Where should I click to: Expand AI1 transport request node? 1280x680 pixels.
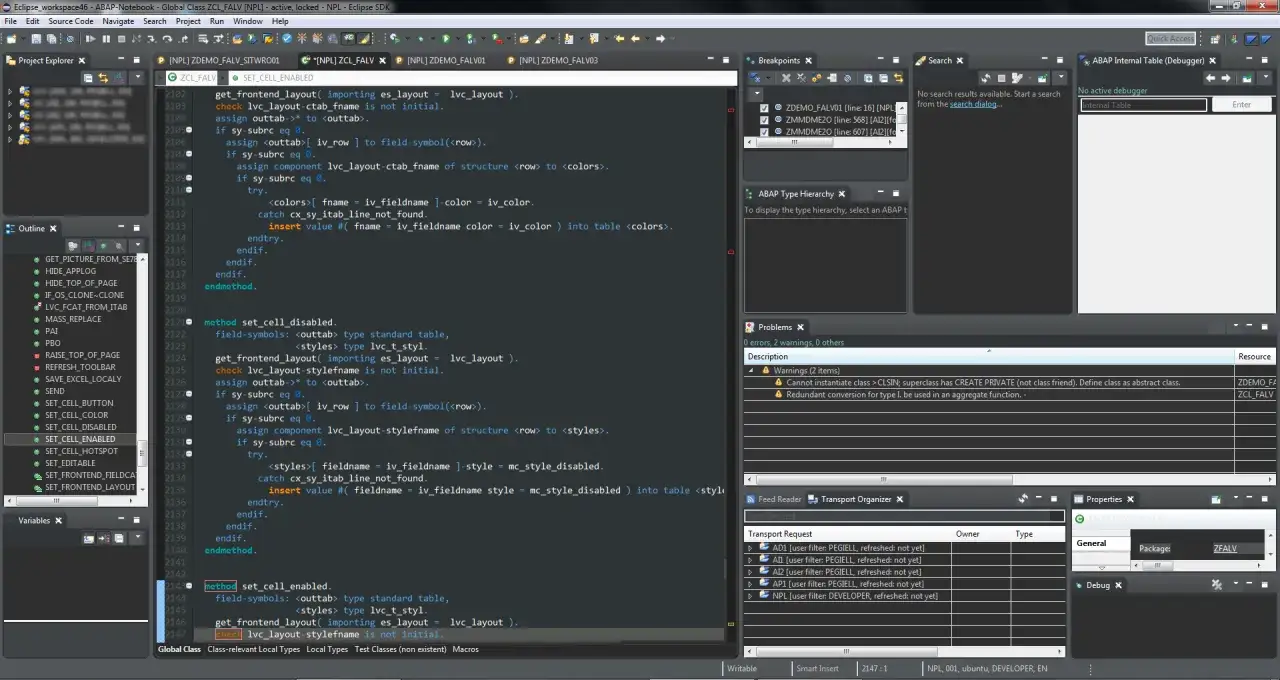[750, 560]
